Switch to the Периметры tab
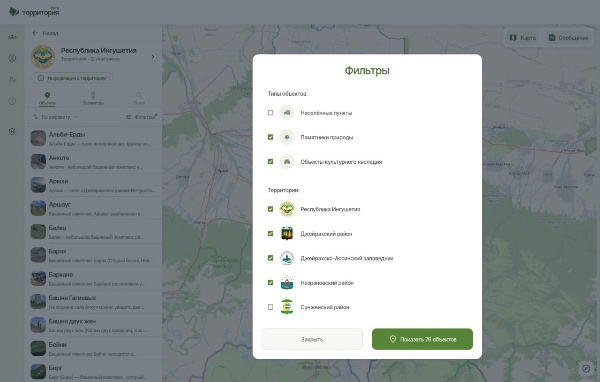 (93, 98)
